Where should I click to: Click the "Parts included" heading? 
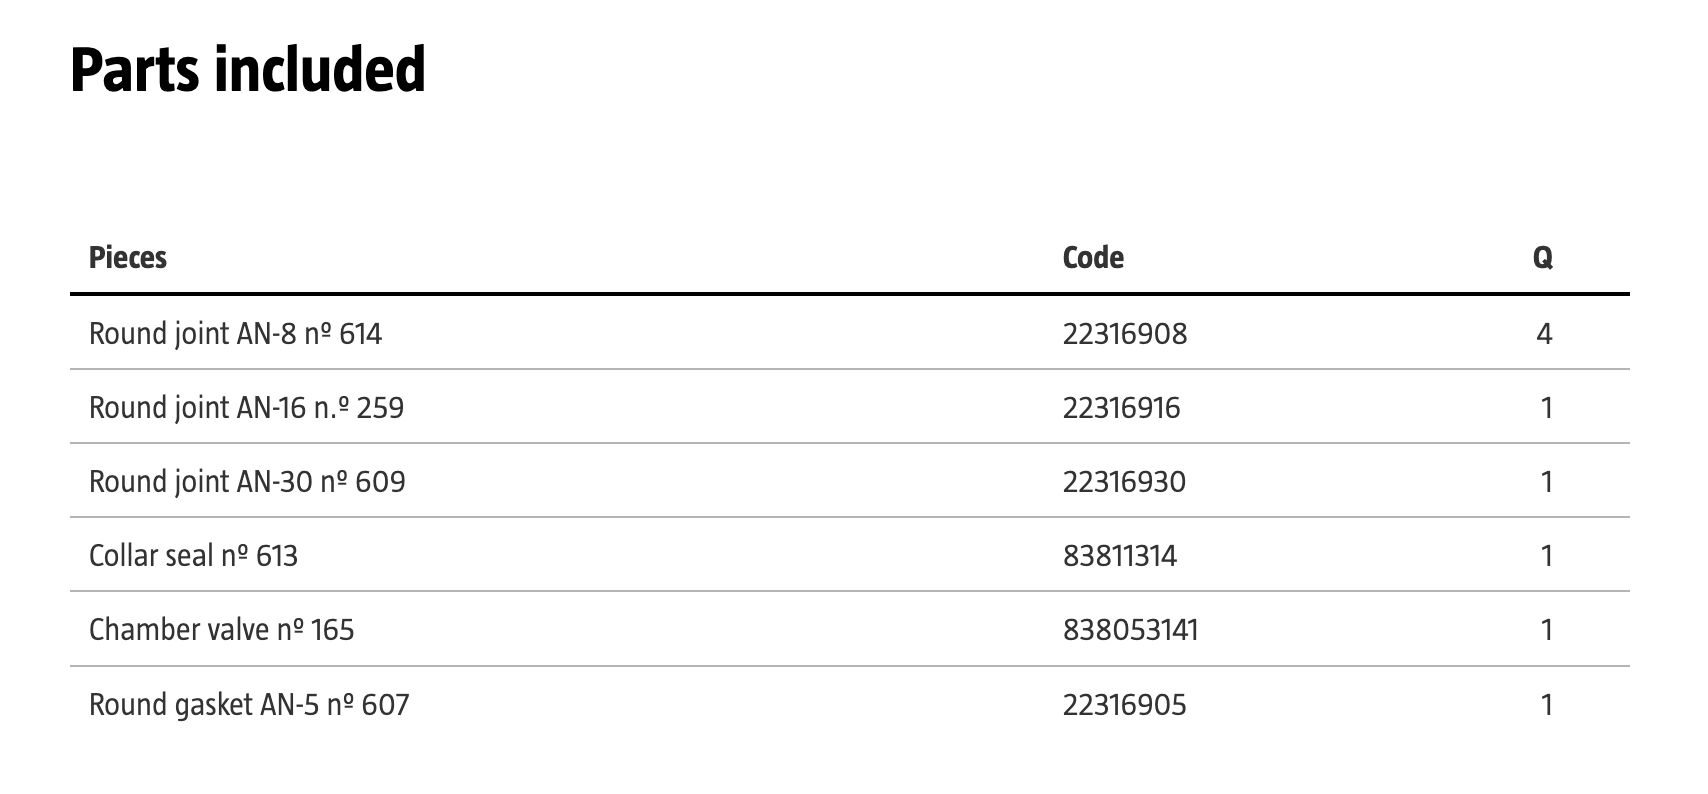248,70
